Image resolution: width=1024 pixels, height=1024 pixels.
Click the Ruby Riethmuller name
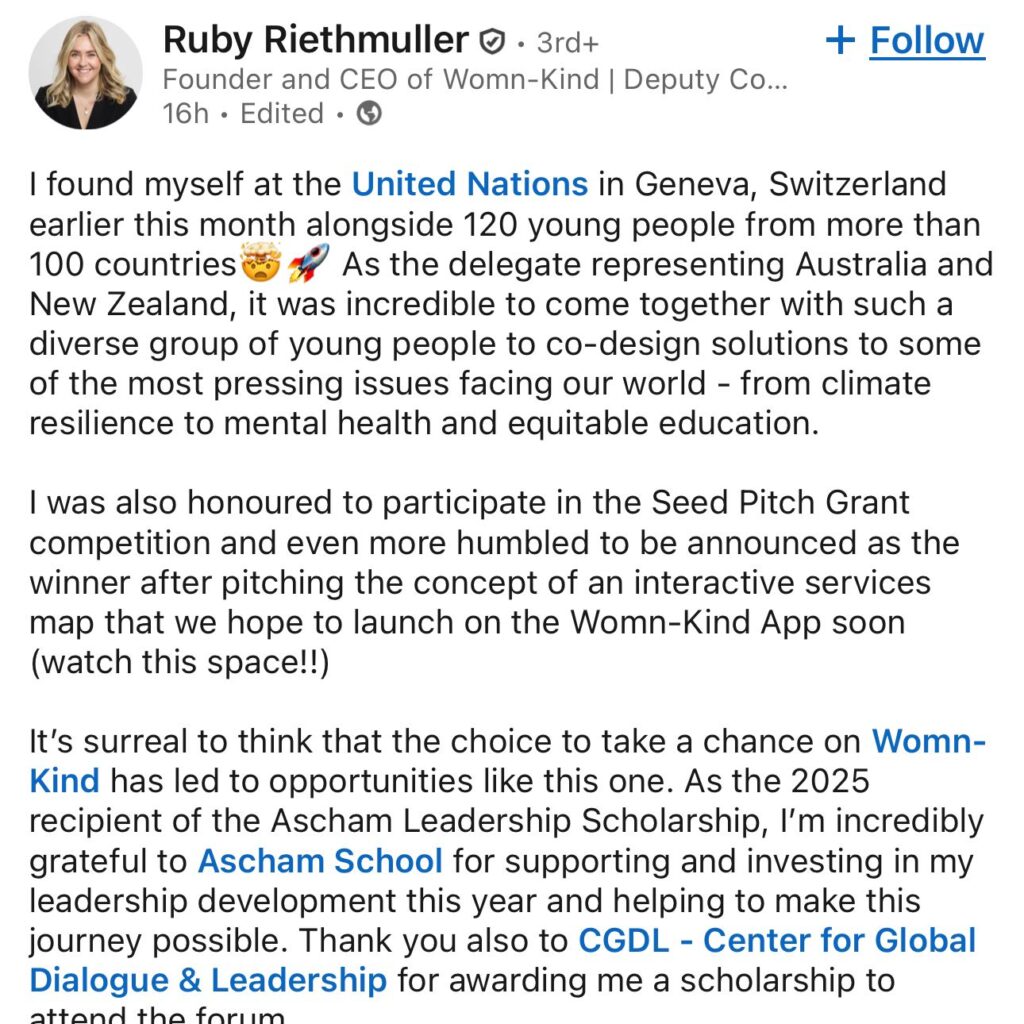(315, 40)
